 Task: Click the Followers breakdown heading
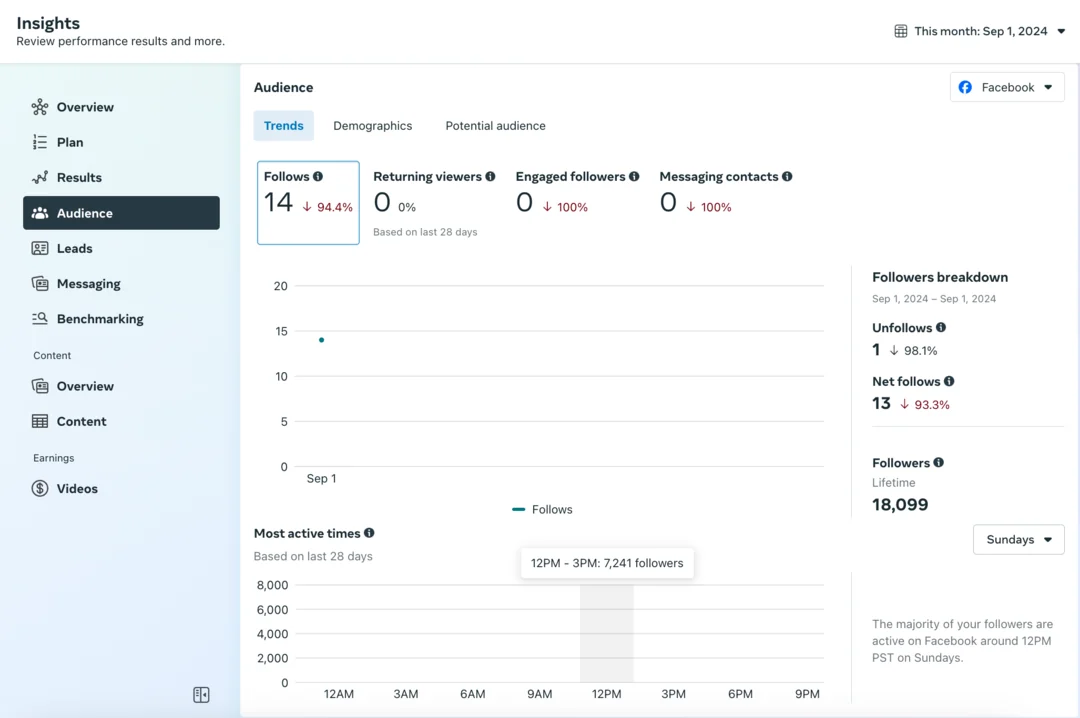click(x=939, y=277)
